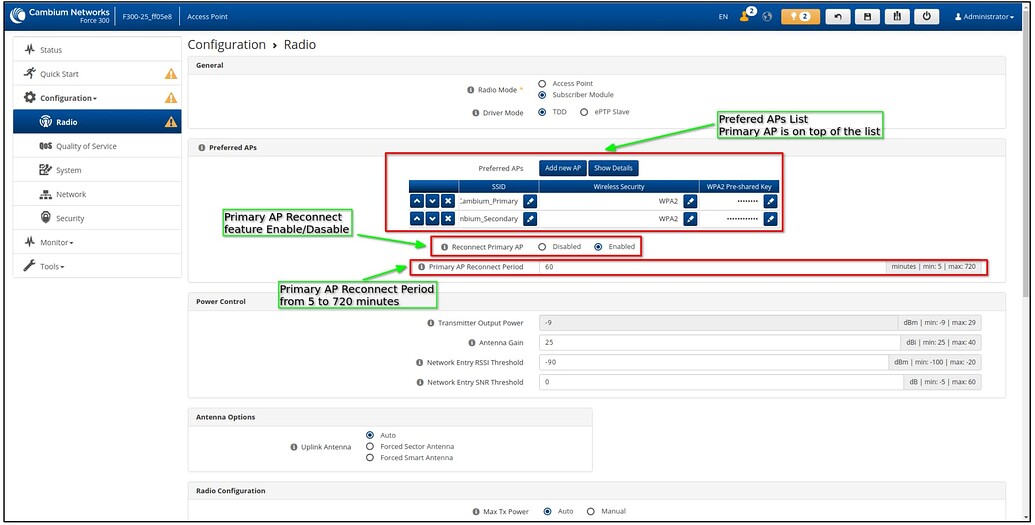Edit pre-shared key of Cambium_Primary row
The width and height of the screenshot is (1035, 525).
coord(770,201)
